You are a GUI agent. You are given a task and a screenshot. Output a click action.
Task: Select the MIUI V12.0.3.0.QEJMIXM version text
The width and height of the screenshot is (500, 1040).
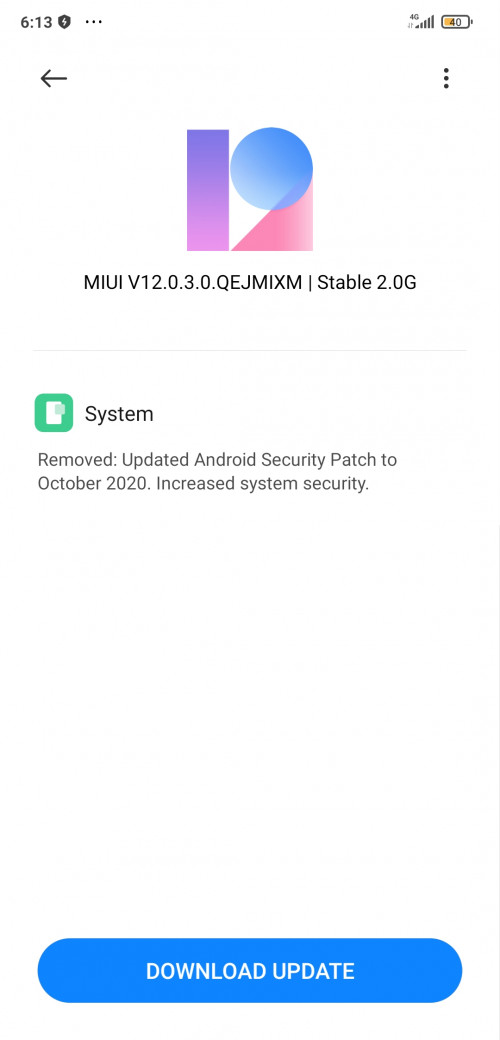[193, 283]
